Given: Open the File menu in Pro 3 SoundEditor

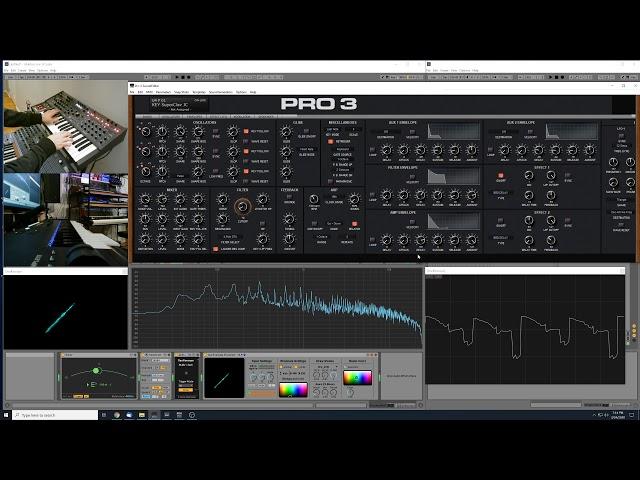Looking at the screenshot, I should (x=132, y=92).
